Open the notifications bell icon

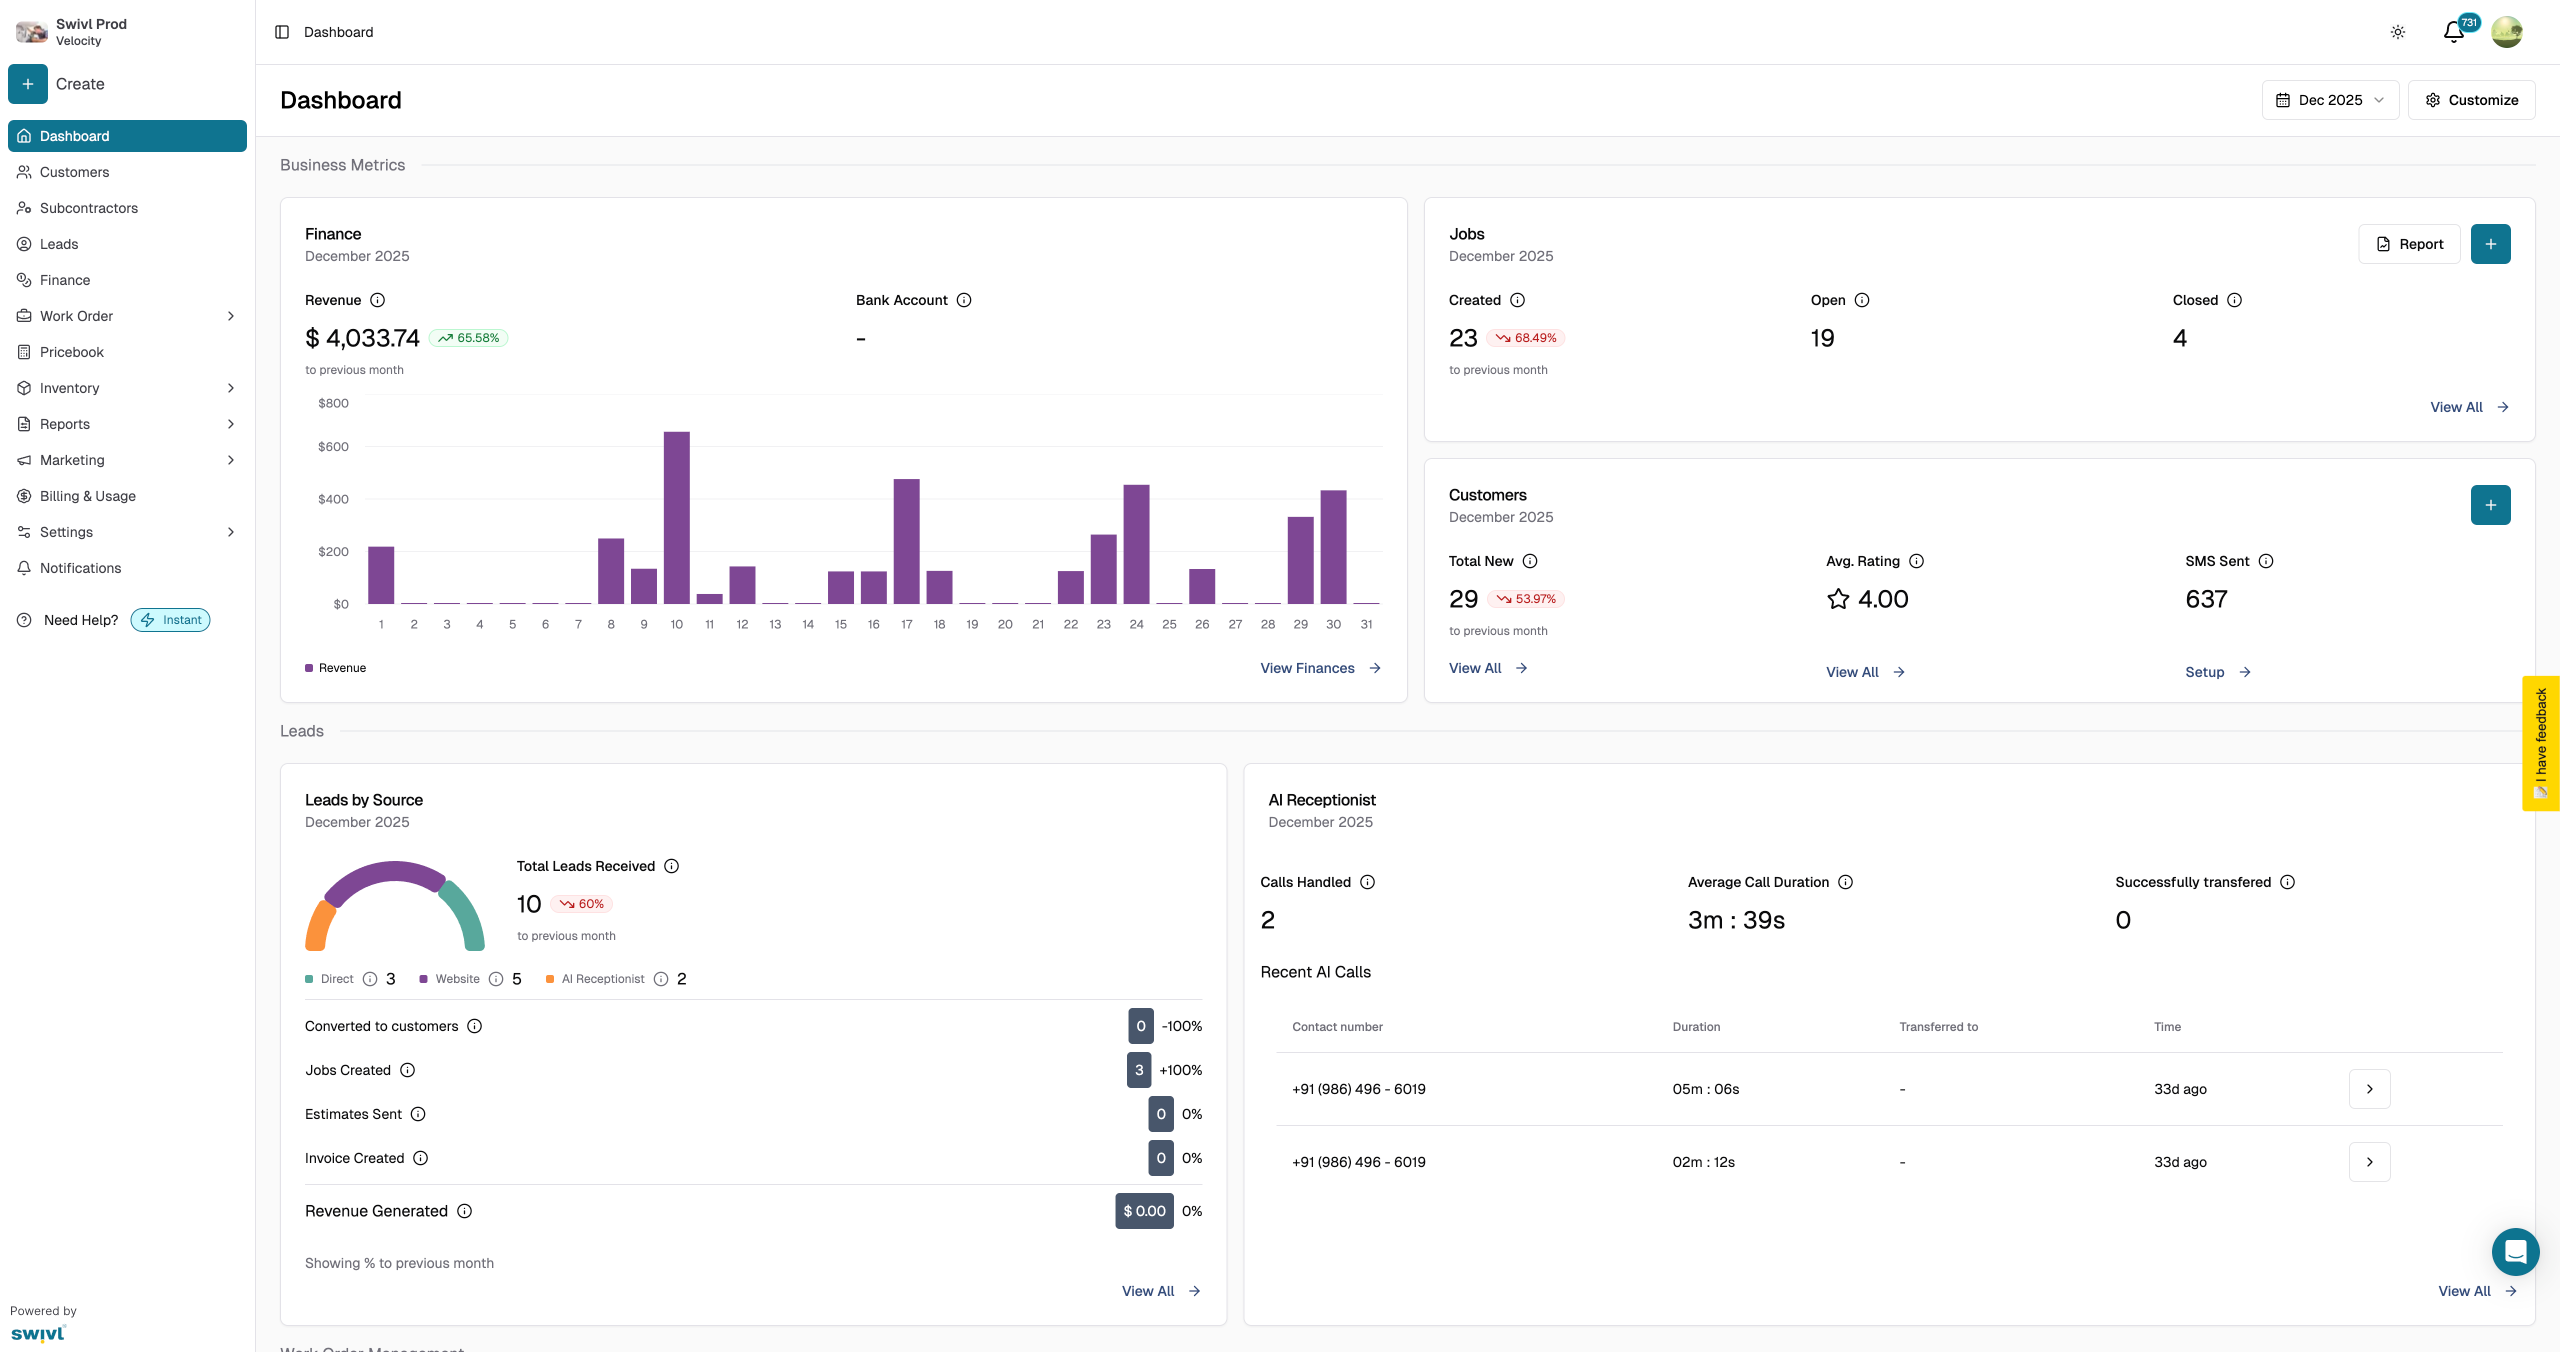point(2453,32)
